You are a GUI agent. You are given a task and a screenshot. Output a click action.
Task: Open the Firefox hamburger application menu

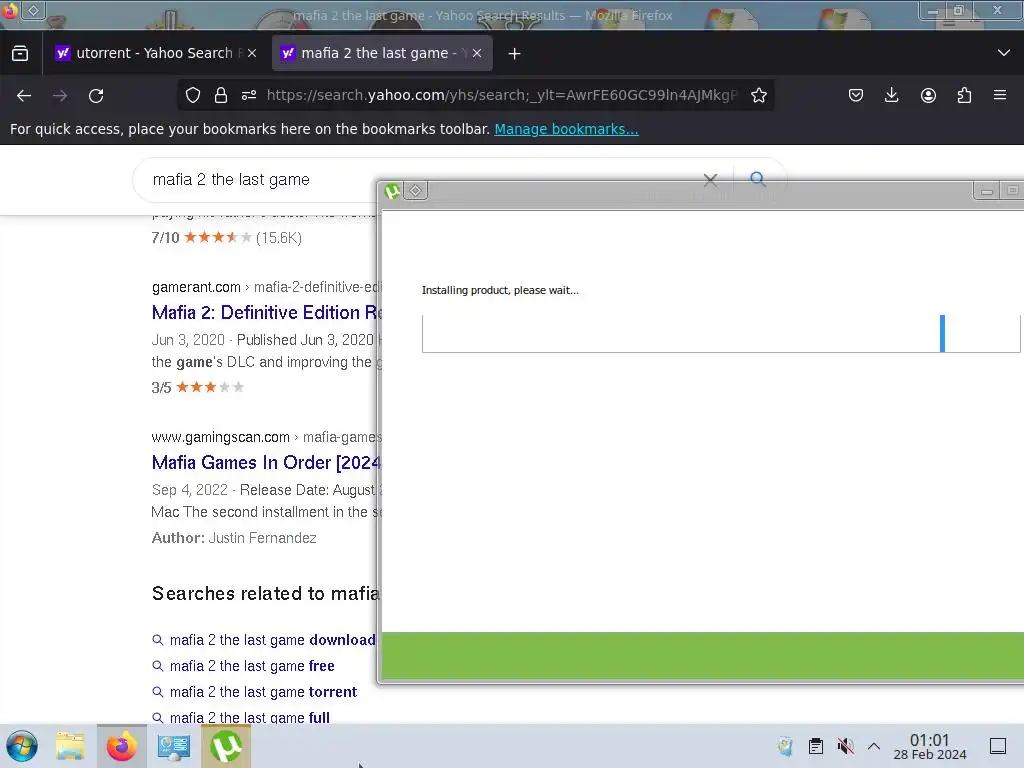pos(1000,95)
